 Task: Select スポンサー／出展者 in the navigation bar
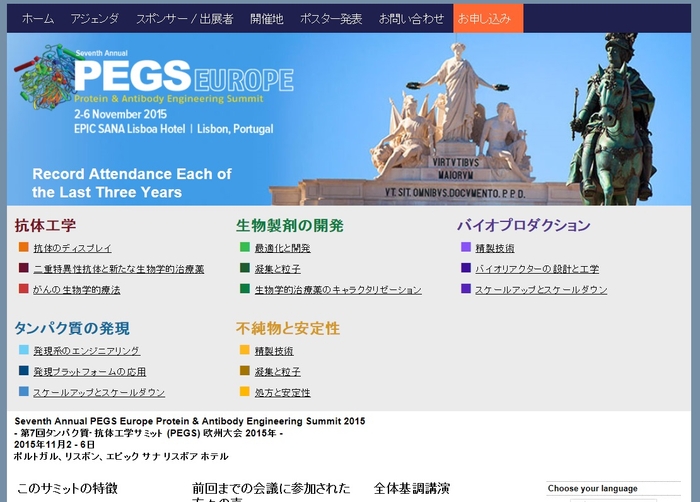(184, 19)
